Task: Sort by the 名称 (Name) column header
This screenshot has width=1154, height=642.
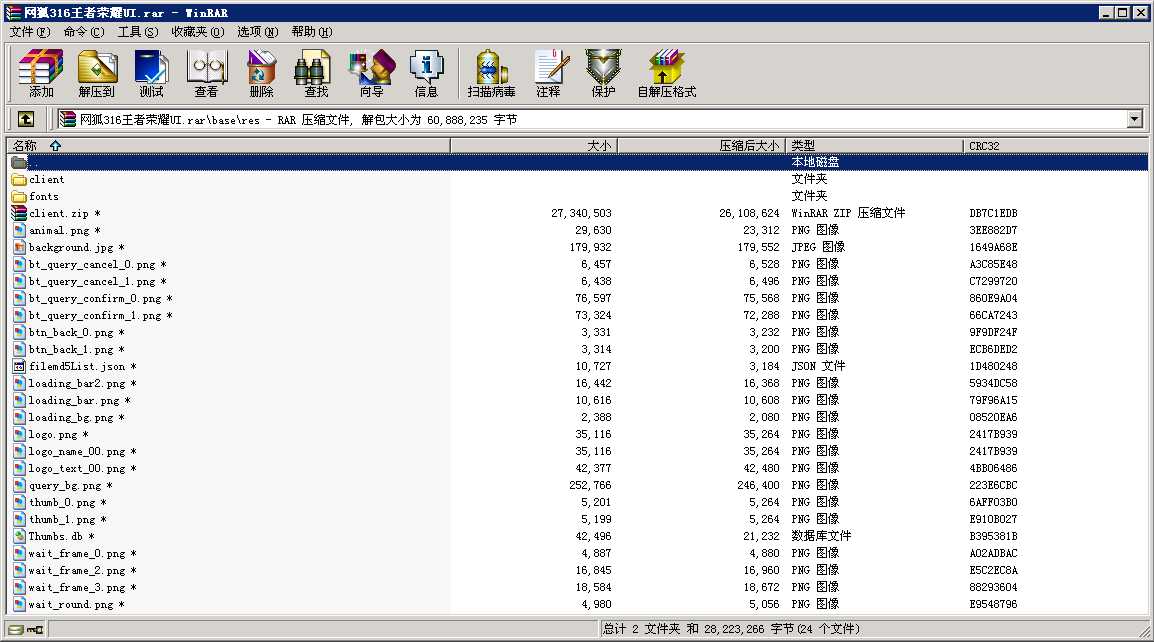Action: 228,146
